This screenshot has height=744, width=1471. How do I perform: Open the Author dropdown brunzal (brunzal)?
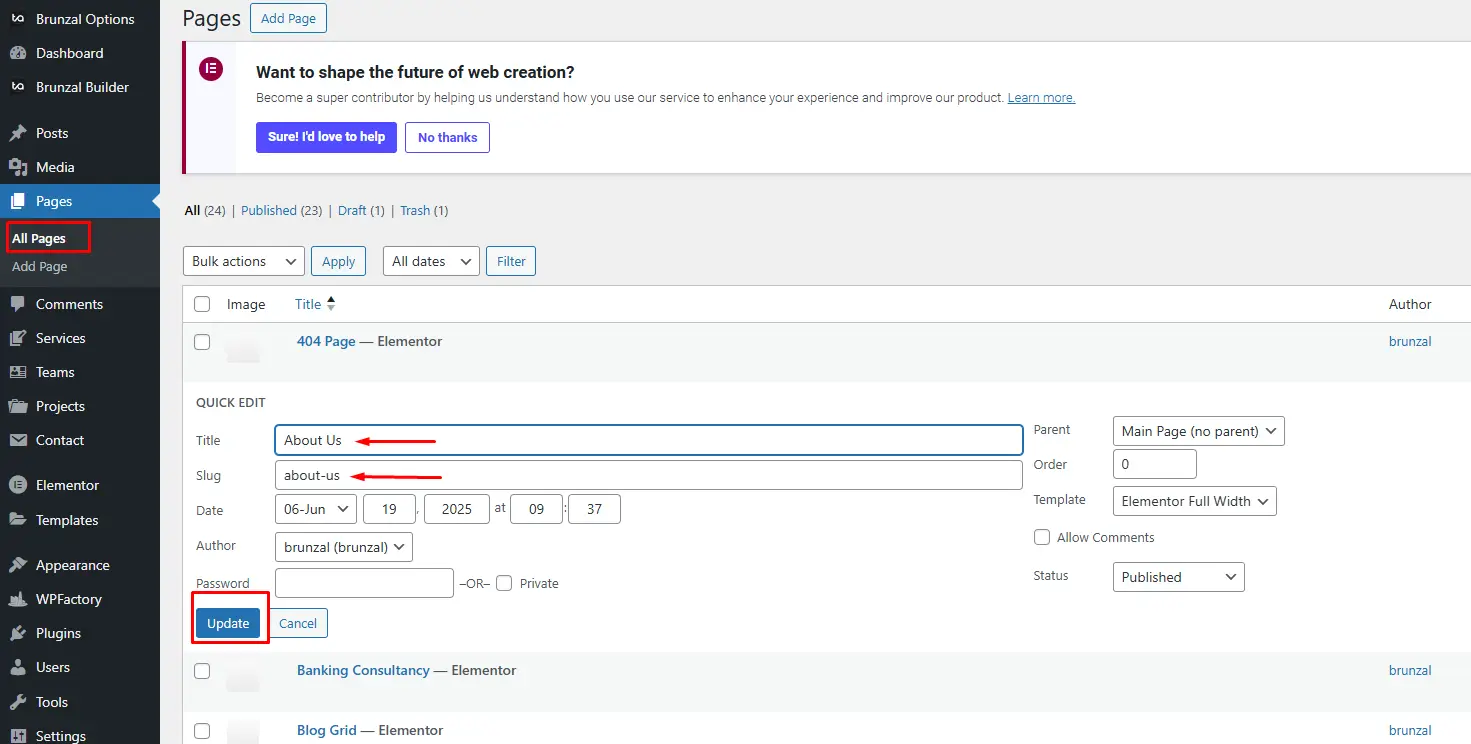click(344, 547)
